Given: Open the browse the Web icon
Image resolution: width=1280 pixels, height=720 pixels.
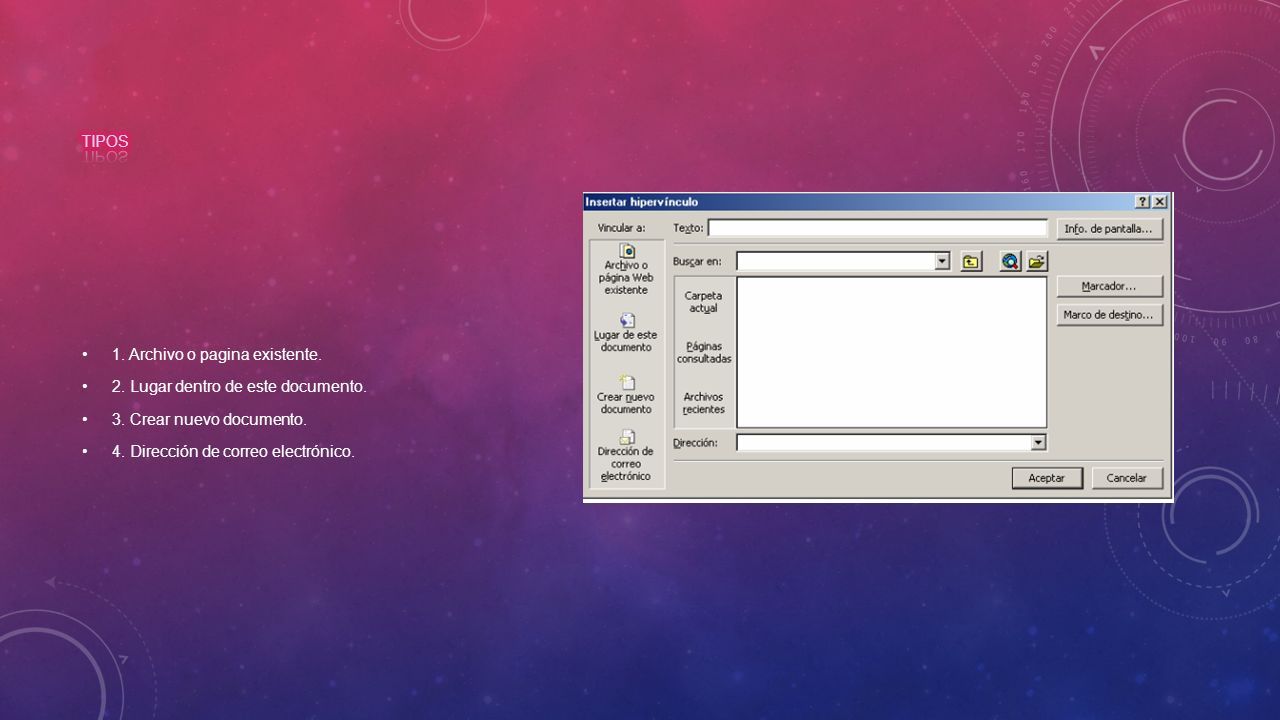Looking at the screenshot, I should click(x=1010, y=261).
